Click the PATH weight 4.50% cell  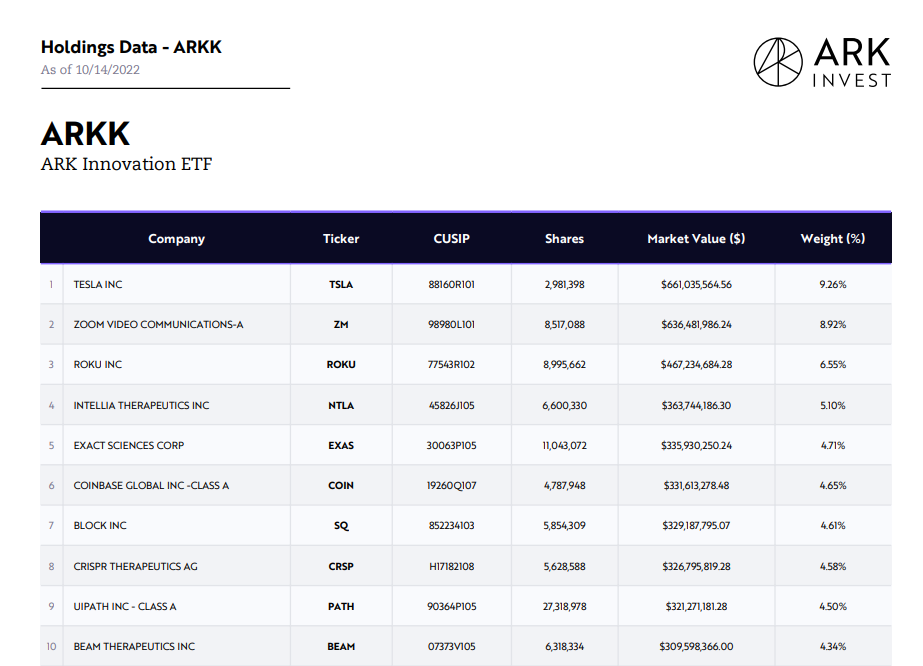pos(833,606)
